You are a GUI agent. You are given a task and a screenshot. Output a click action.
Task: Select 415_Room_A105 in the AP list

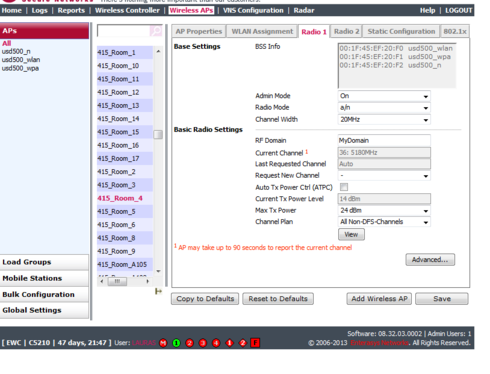coord(125,265)
